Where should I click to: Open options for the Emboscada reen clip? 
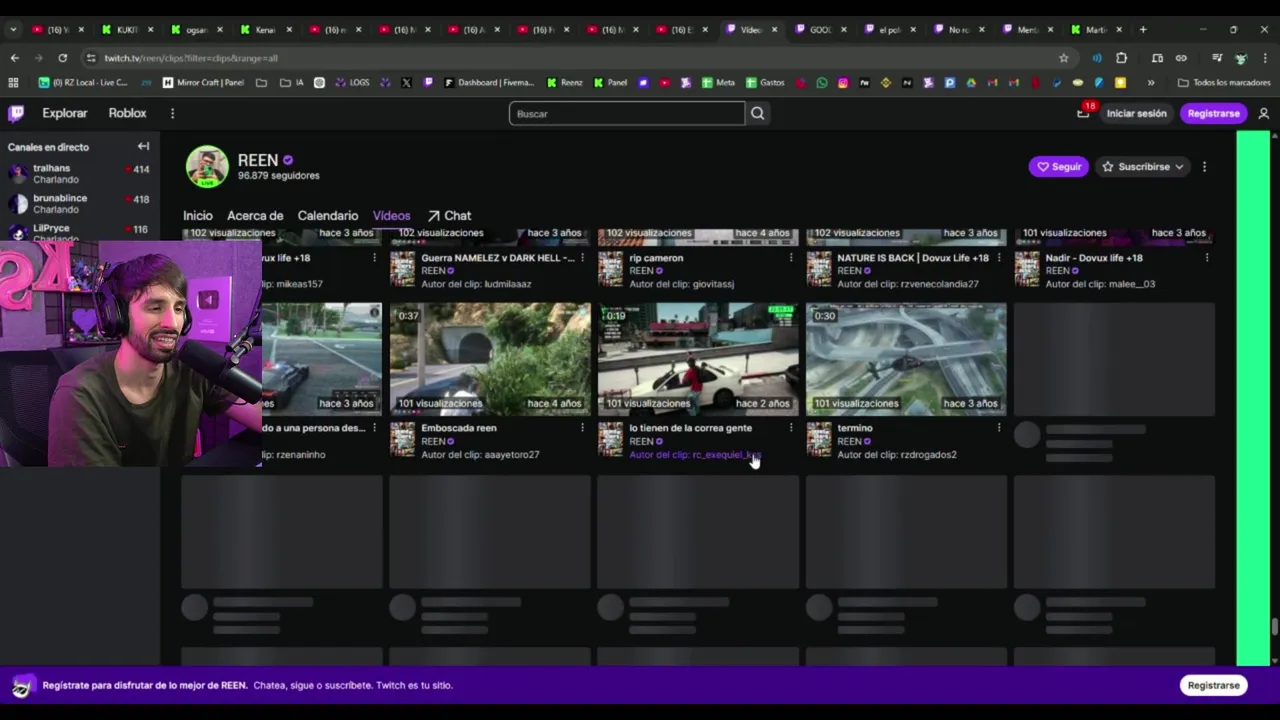[x=582, y=428]
